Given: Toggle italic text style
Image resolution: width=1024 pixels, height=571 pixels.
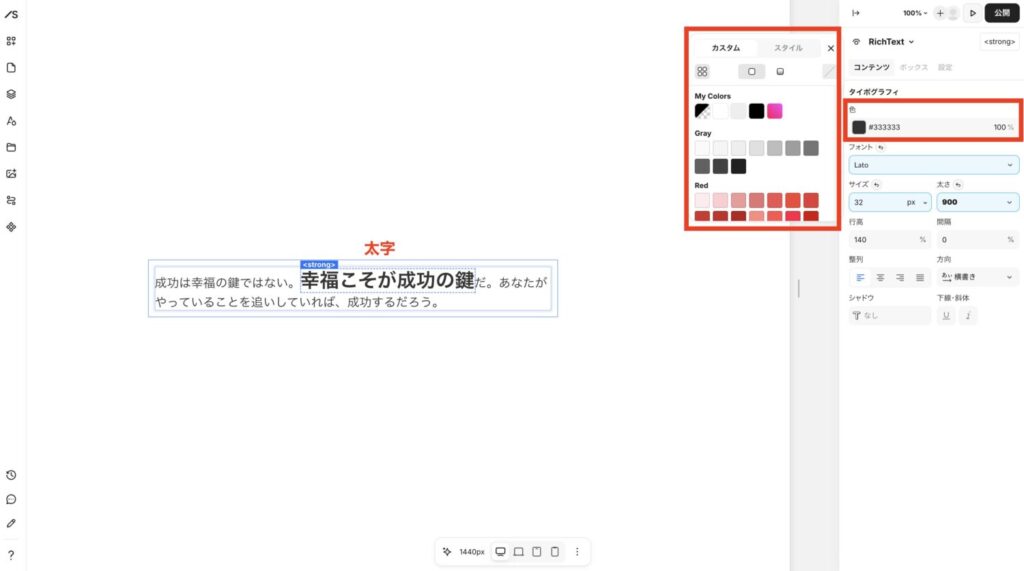Looking at the screenshot, I should pyautogui.click(x=968, y=316).
